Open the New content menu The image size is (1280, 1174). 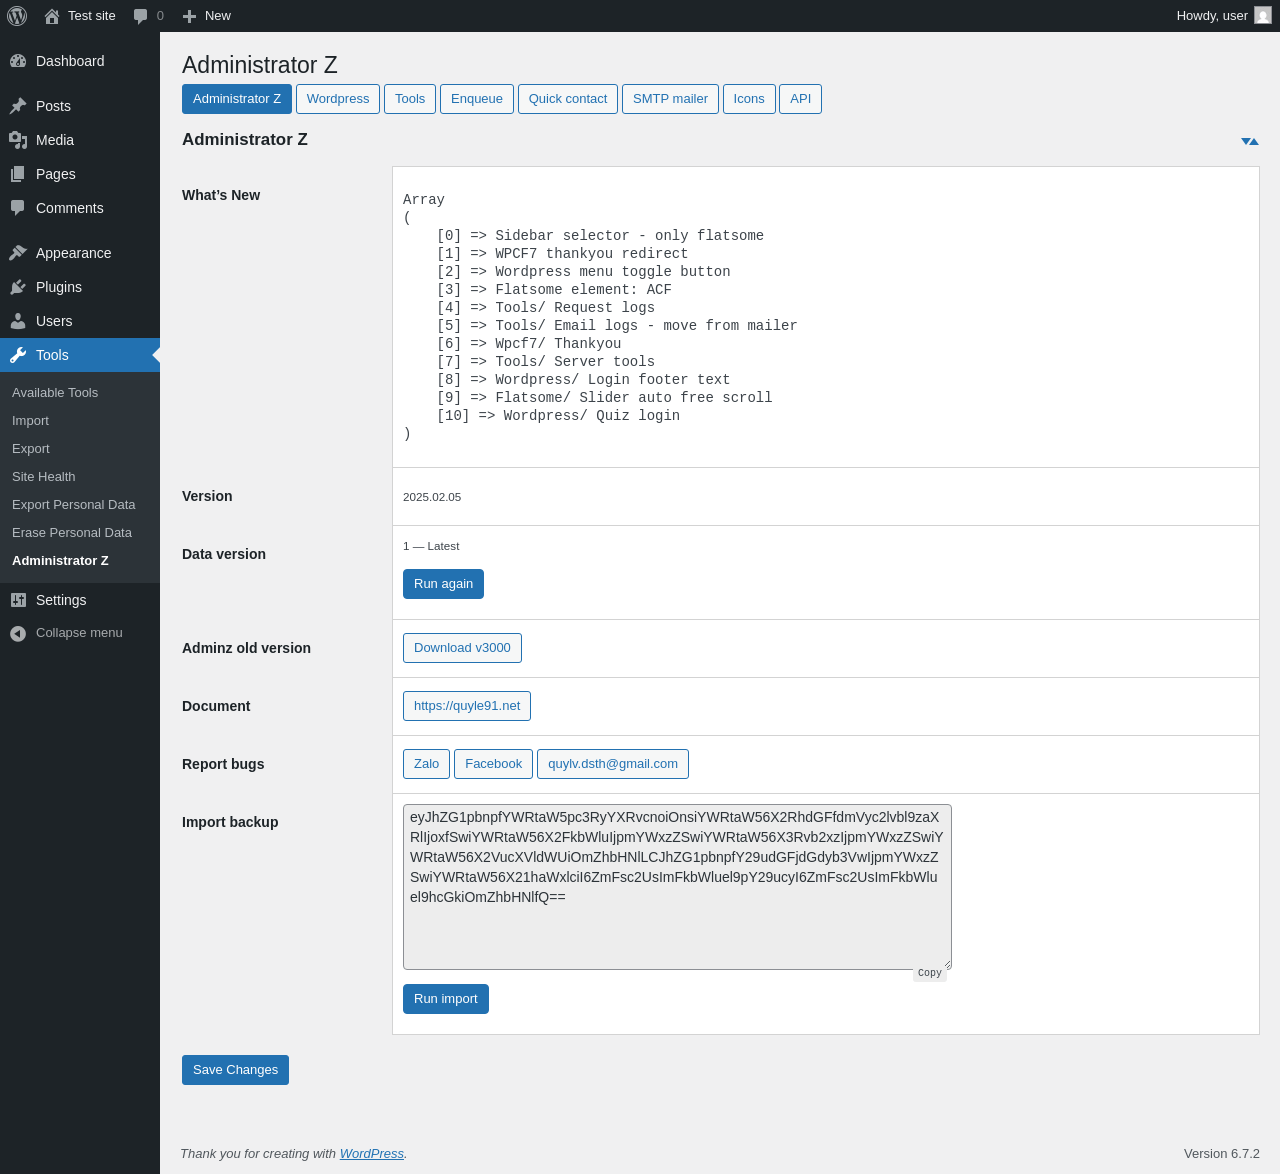tap(206, 16)
